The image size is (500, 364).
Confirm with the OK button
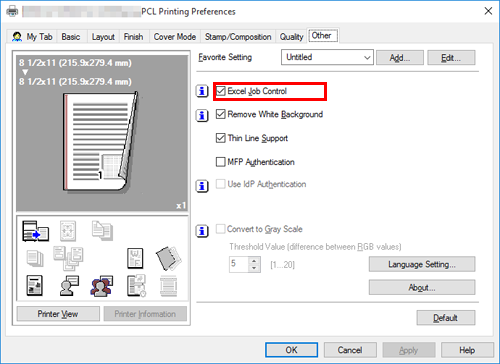point(292,350)
